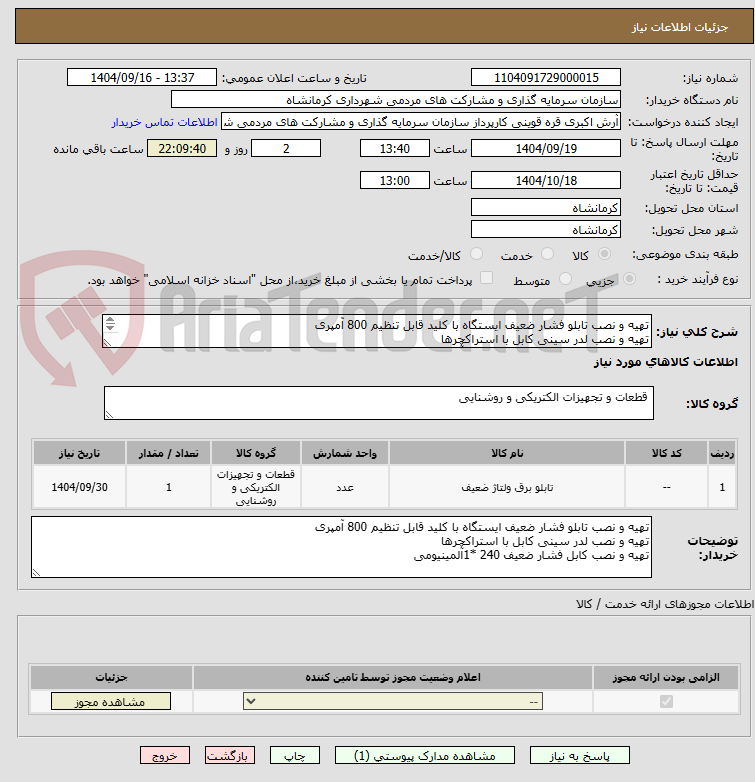Viewport: 755px width, 782px height.
Task: Click the شهر محل تحویل field
Action: click(546, 229)
